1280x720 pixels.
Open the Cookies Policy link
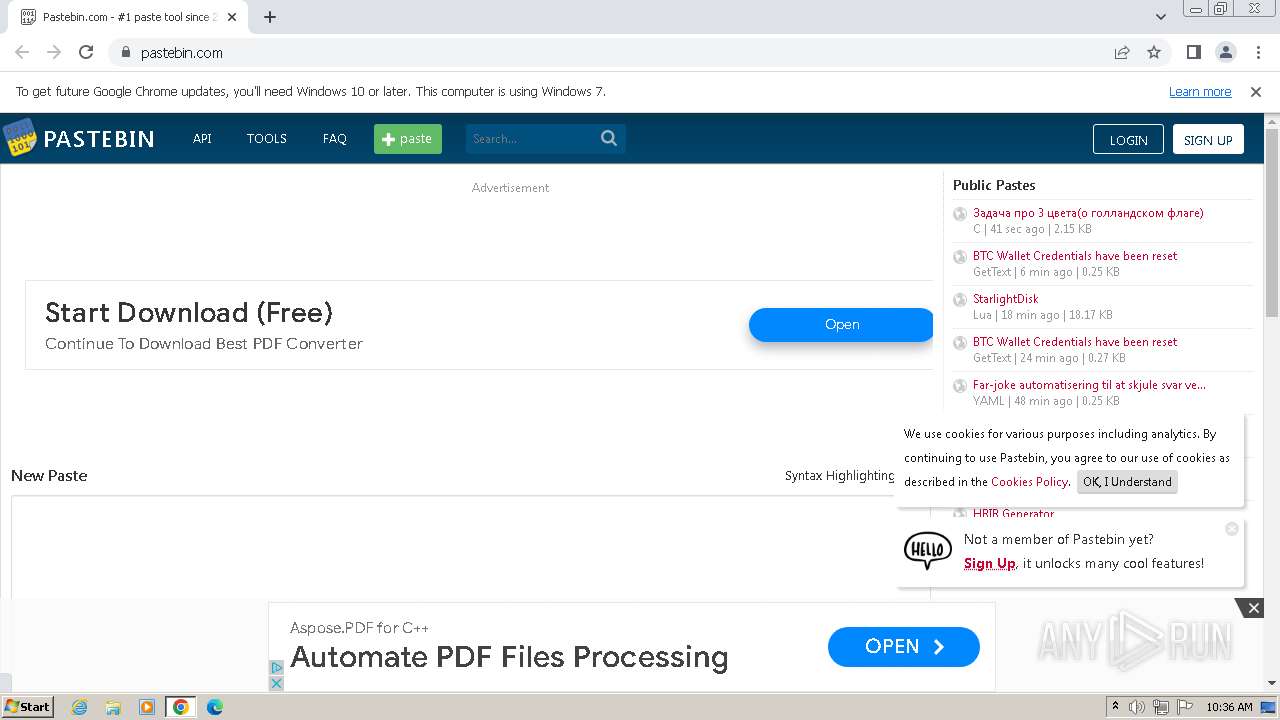pos(1029,482)
